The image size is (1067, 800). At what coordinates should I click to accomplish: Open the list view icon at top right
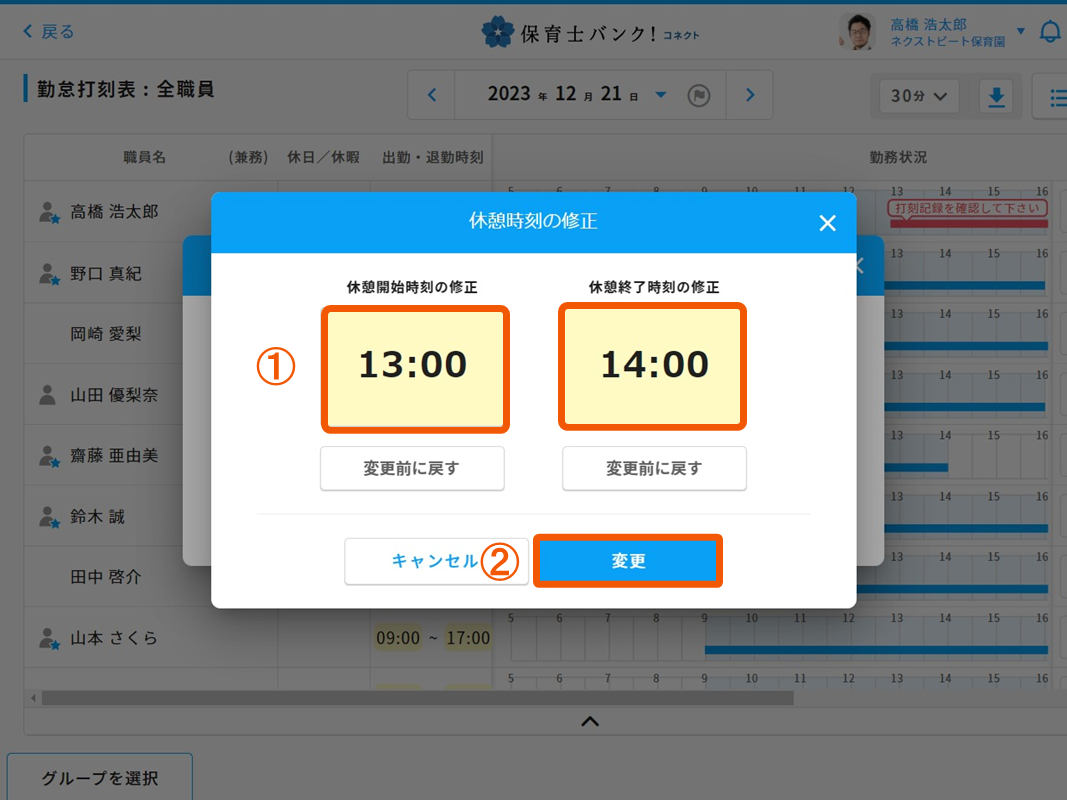[x=1055, y=96]
